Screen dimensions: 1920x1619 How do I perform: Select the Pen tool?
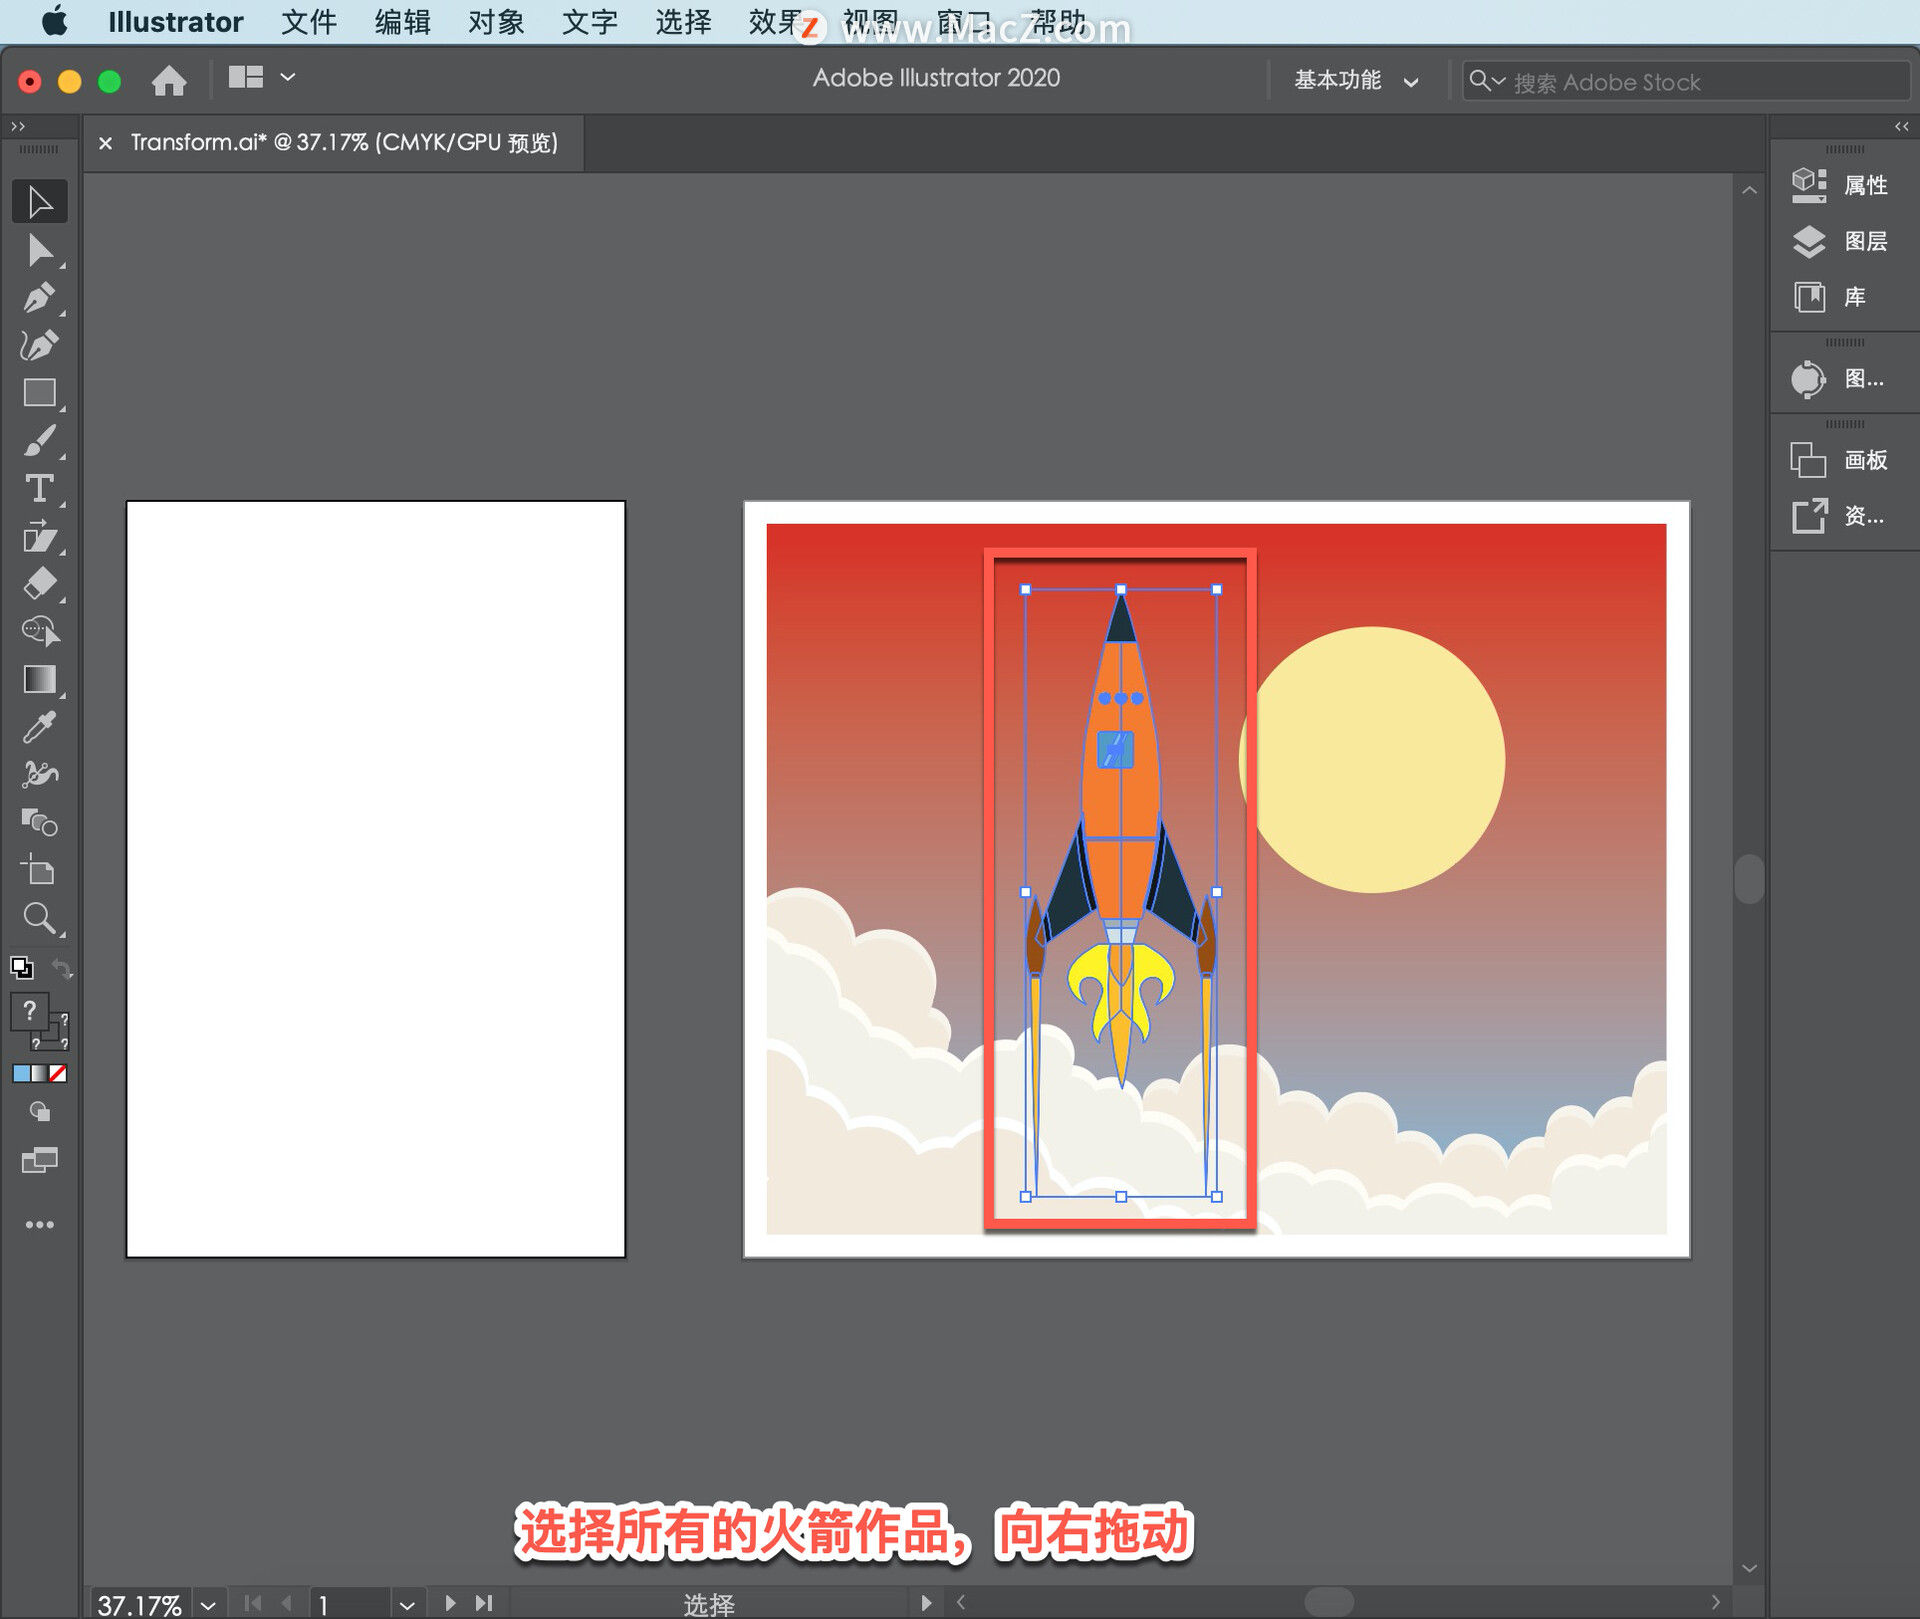pyautogui.click(x=40, y=298)
